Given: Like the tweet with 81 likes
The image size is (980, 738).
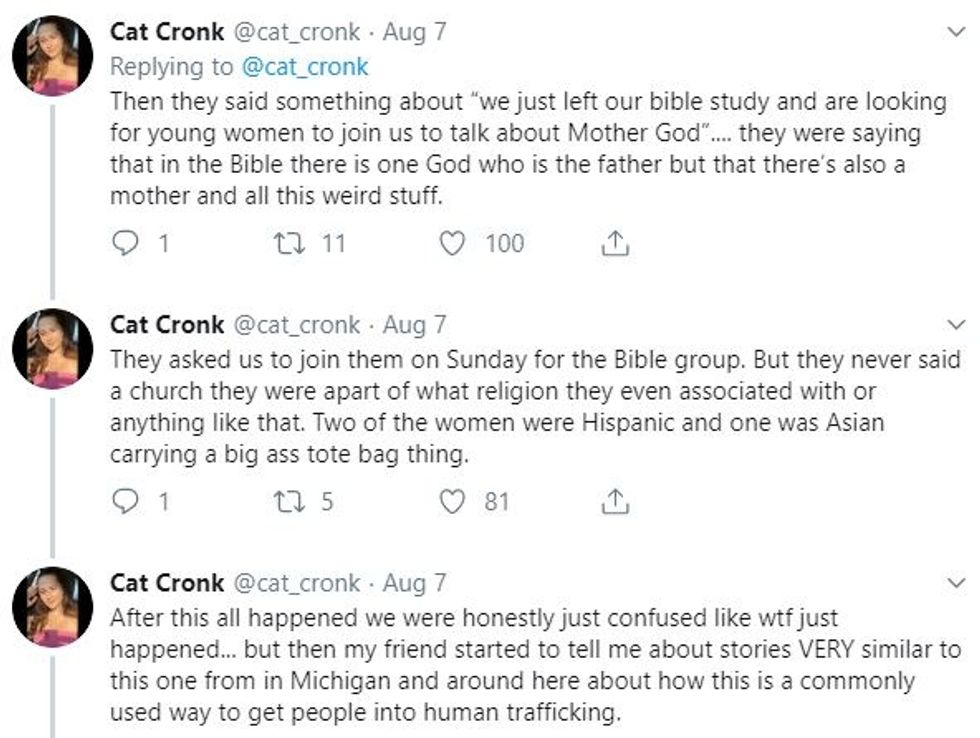Looking at the screenshot, I should point(453,501).
